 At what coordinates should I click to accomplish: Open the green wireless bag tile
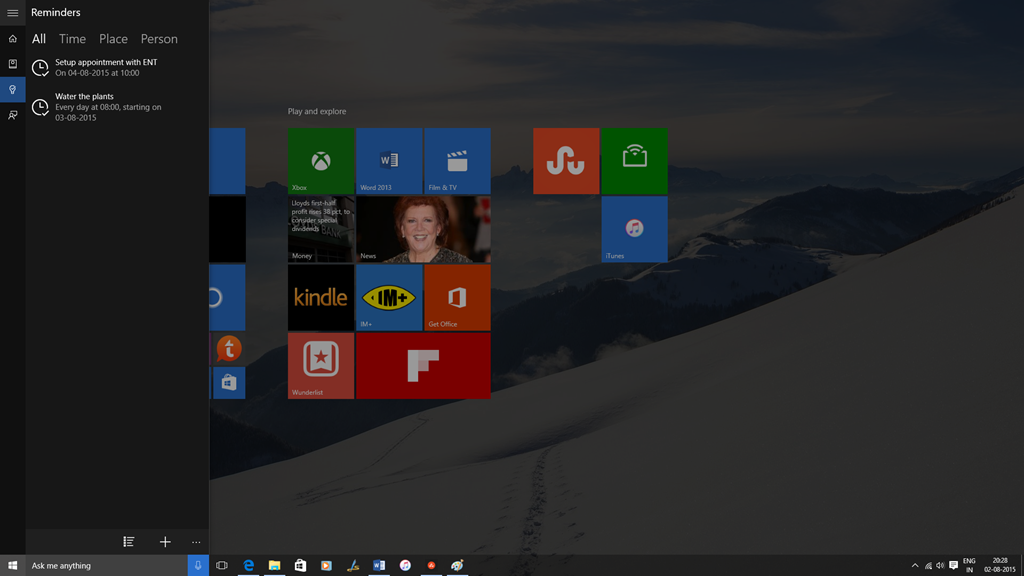(x=634, y=161)
